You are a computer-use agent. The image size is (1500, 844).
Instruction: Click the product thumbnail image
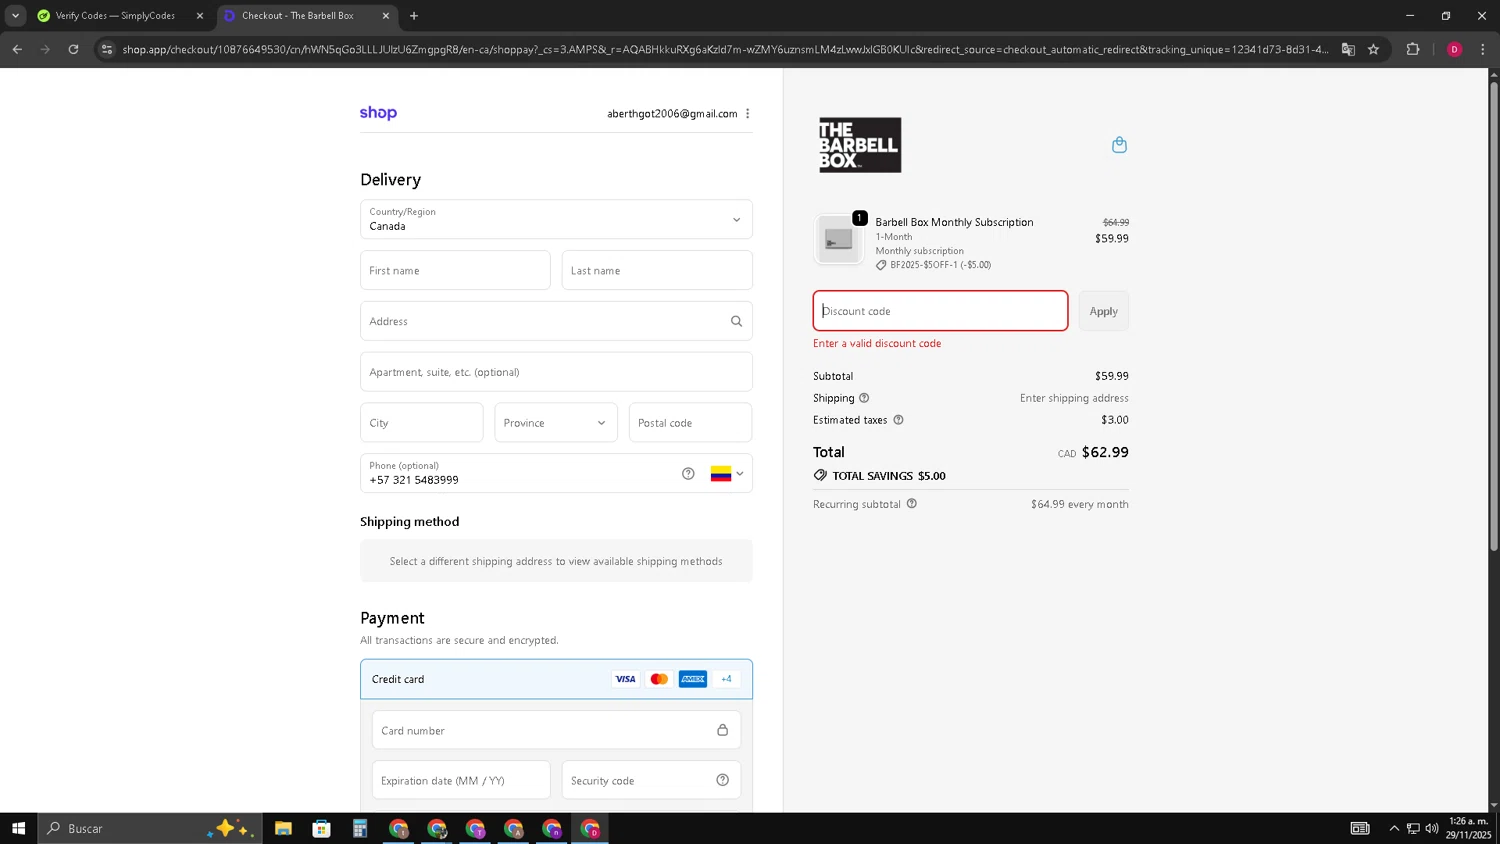838,240
